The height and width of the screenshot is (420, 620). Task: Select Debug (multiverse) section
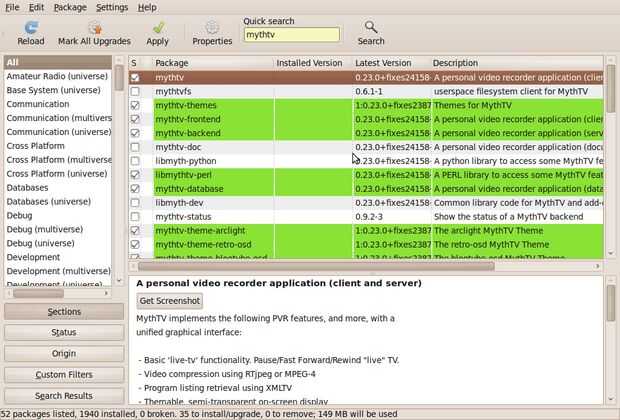(58, 229)
